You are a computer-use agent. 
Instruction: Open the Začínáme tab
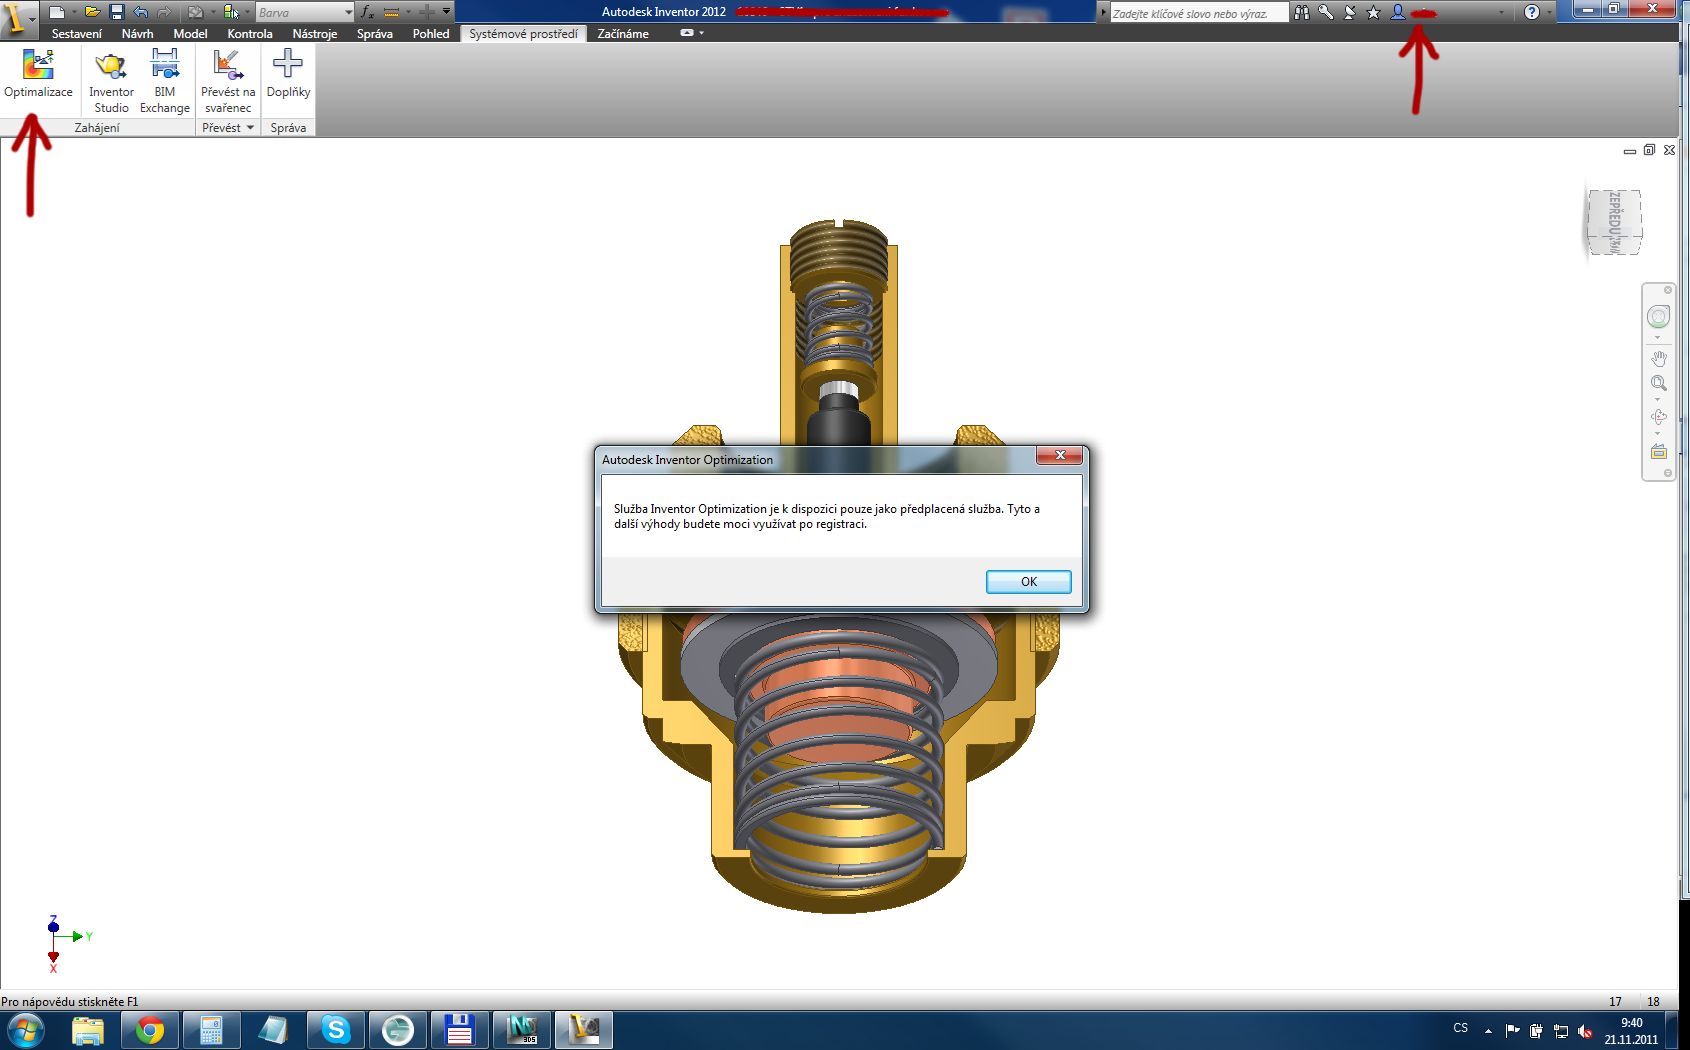[x=623, y=34]
